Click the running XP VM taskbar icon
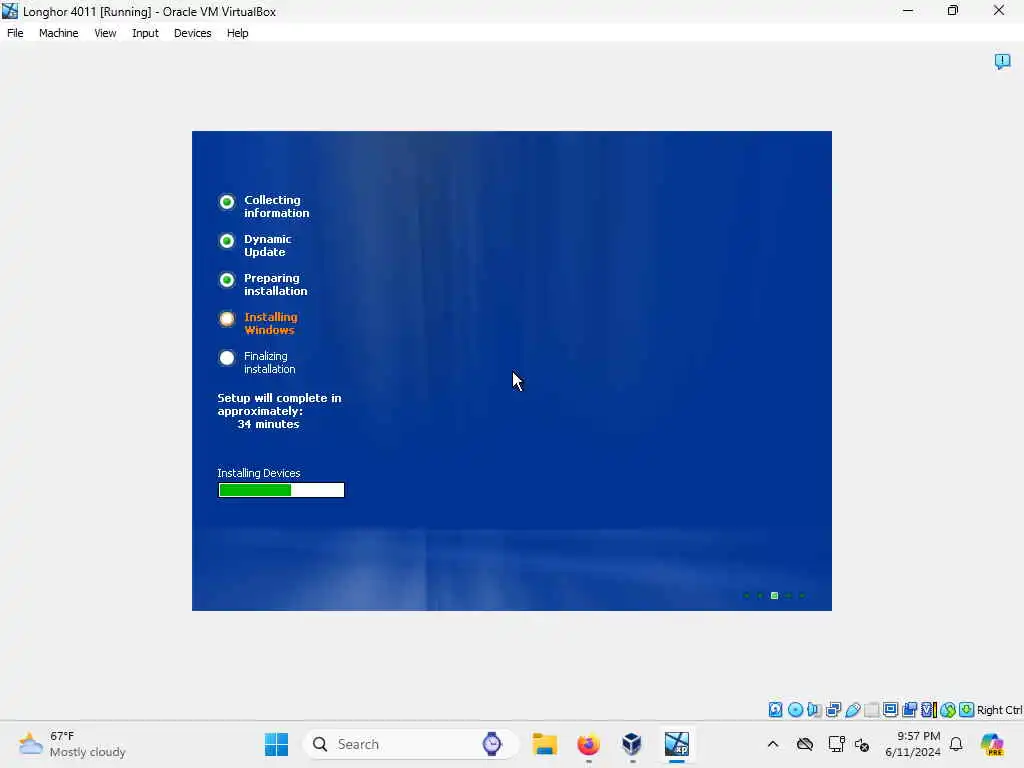This screenshot has height=768, width=1024. point(677,744)
